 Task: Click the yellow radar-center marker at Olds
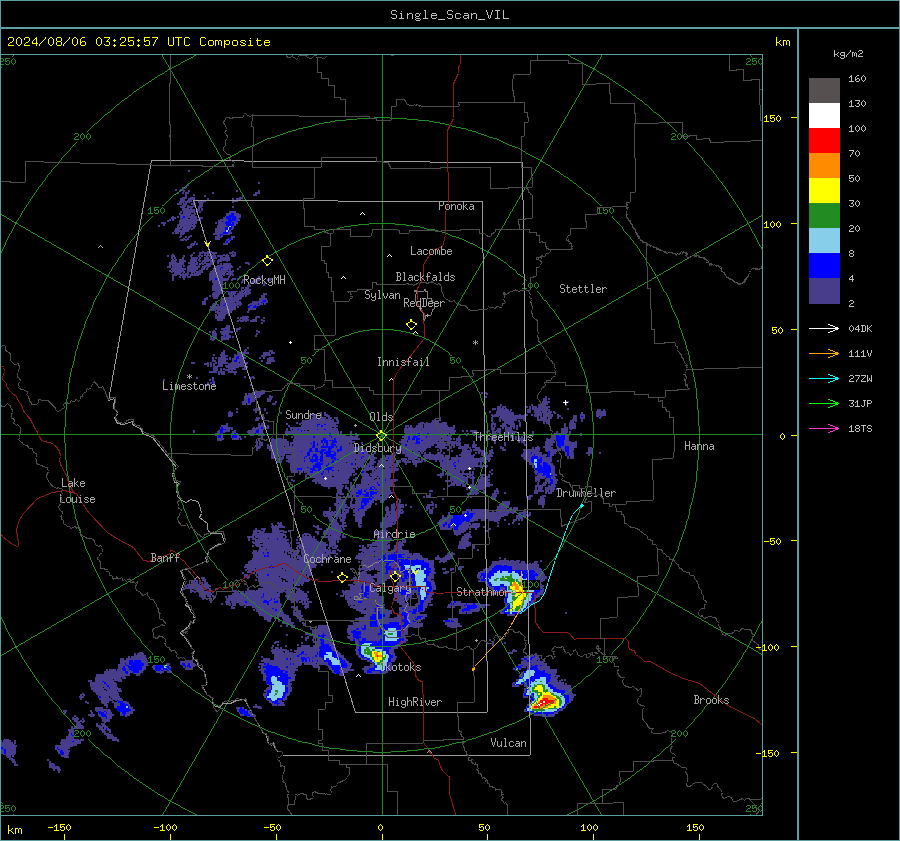[381, 435]
